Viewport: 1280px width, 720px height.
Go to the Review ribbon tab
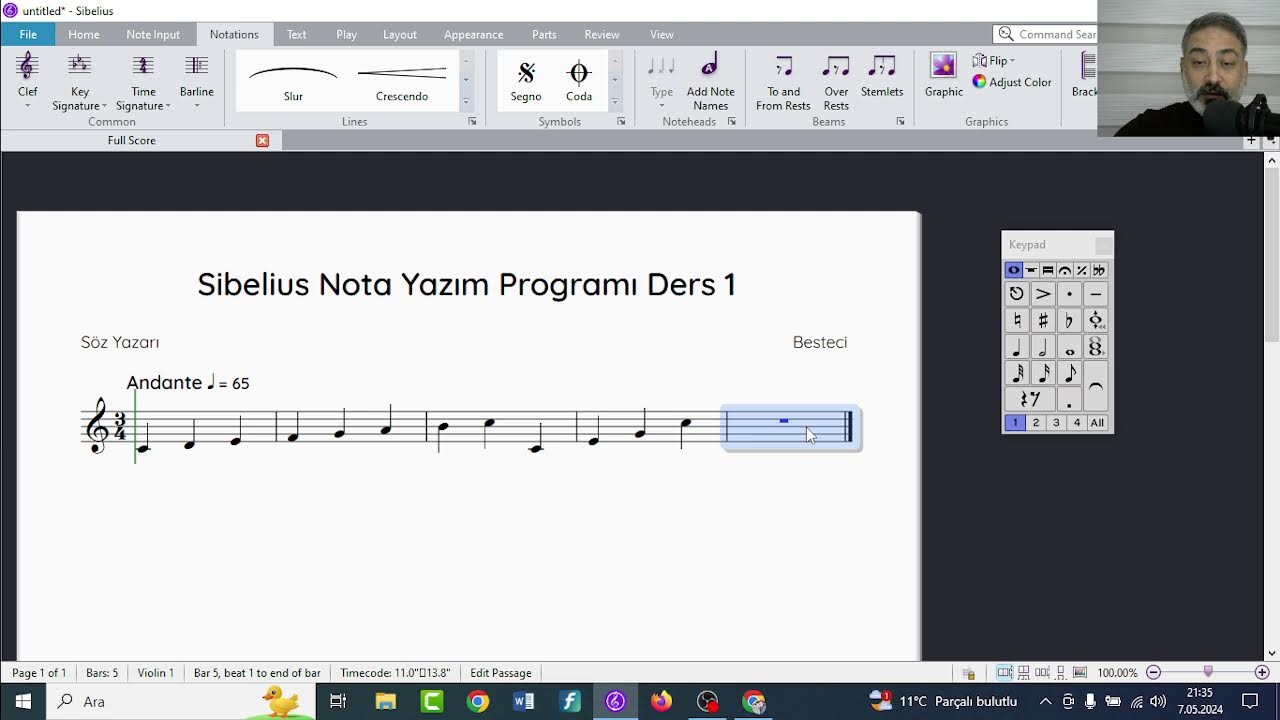(602, 34)
